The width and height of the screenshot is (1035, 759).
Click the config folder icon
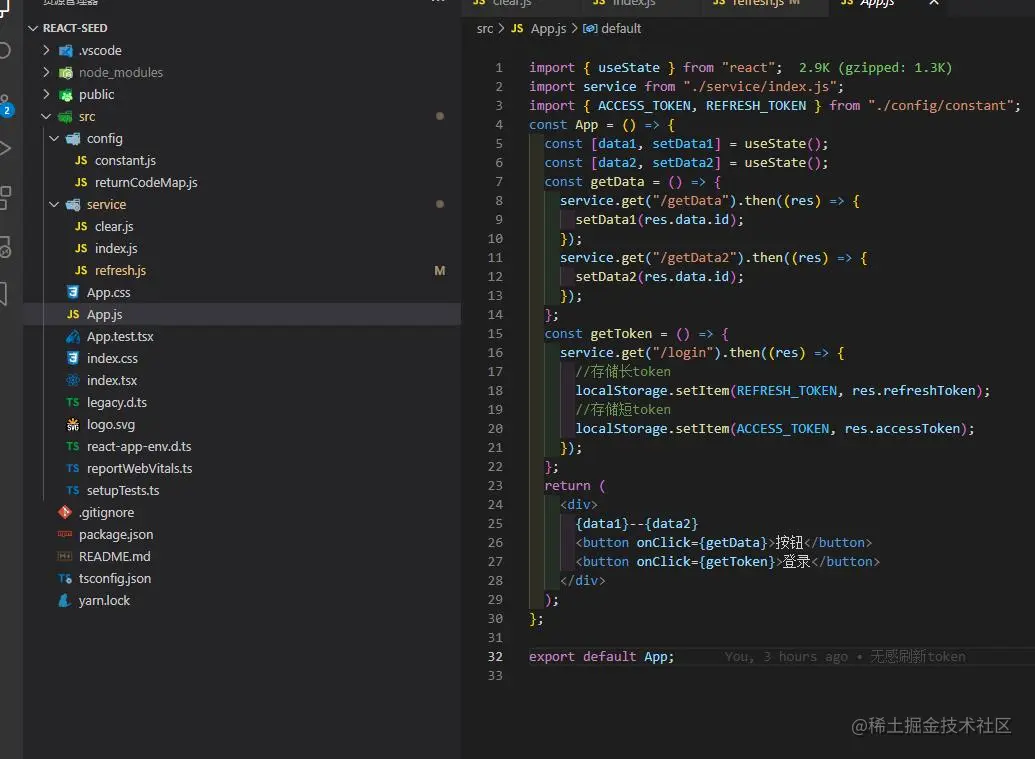pyautogui.click(x=73, y=139)
